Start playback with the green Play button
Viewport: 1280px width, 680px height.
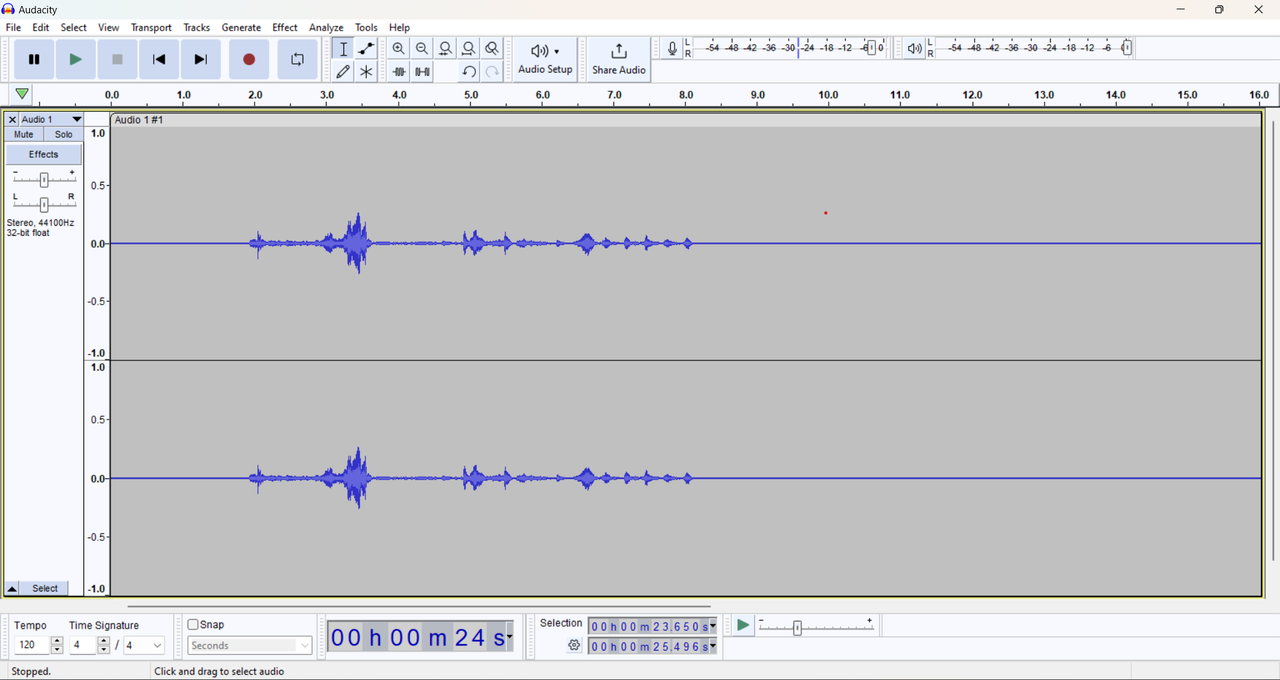(76, 60)
